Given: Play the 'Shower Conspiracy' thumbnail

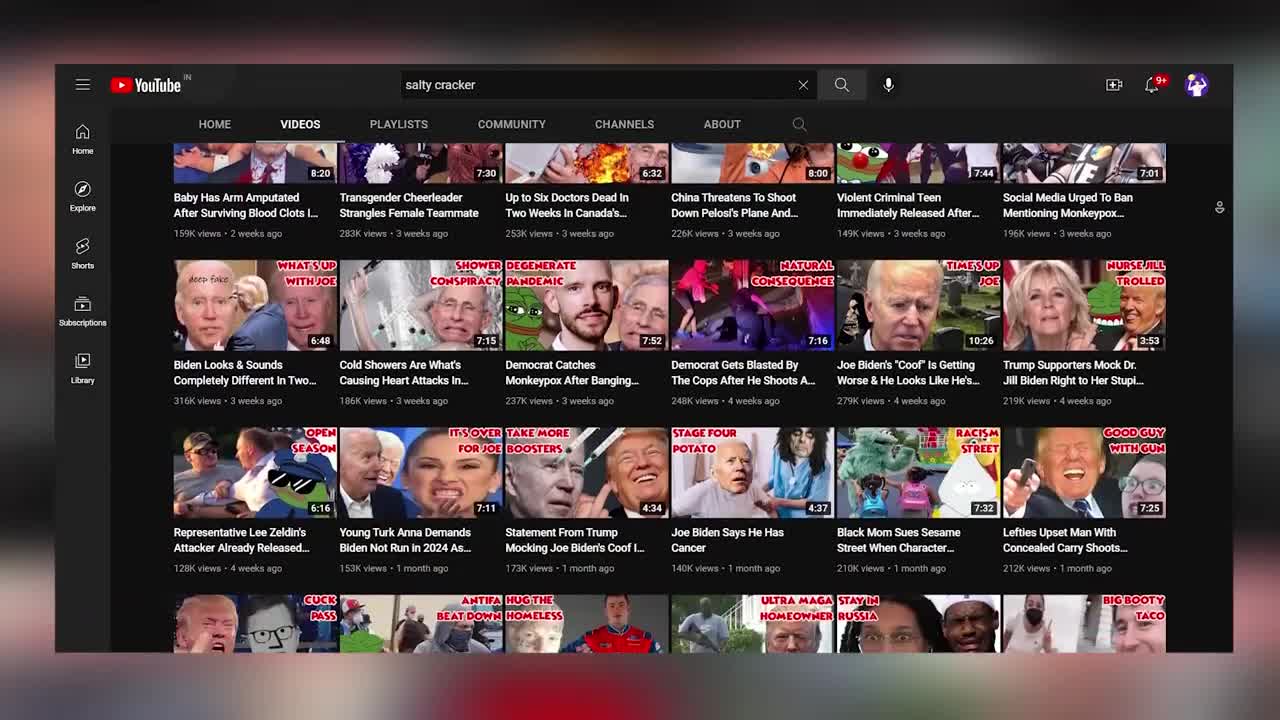Looking at the screenshot, I should (421, 305).
